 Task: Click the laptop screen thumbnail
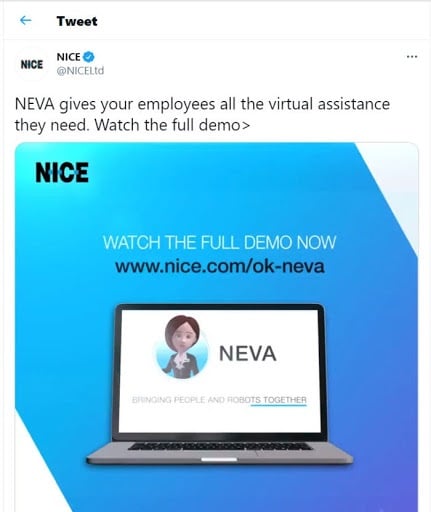click(x=220, y=371)
